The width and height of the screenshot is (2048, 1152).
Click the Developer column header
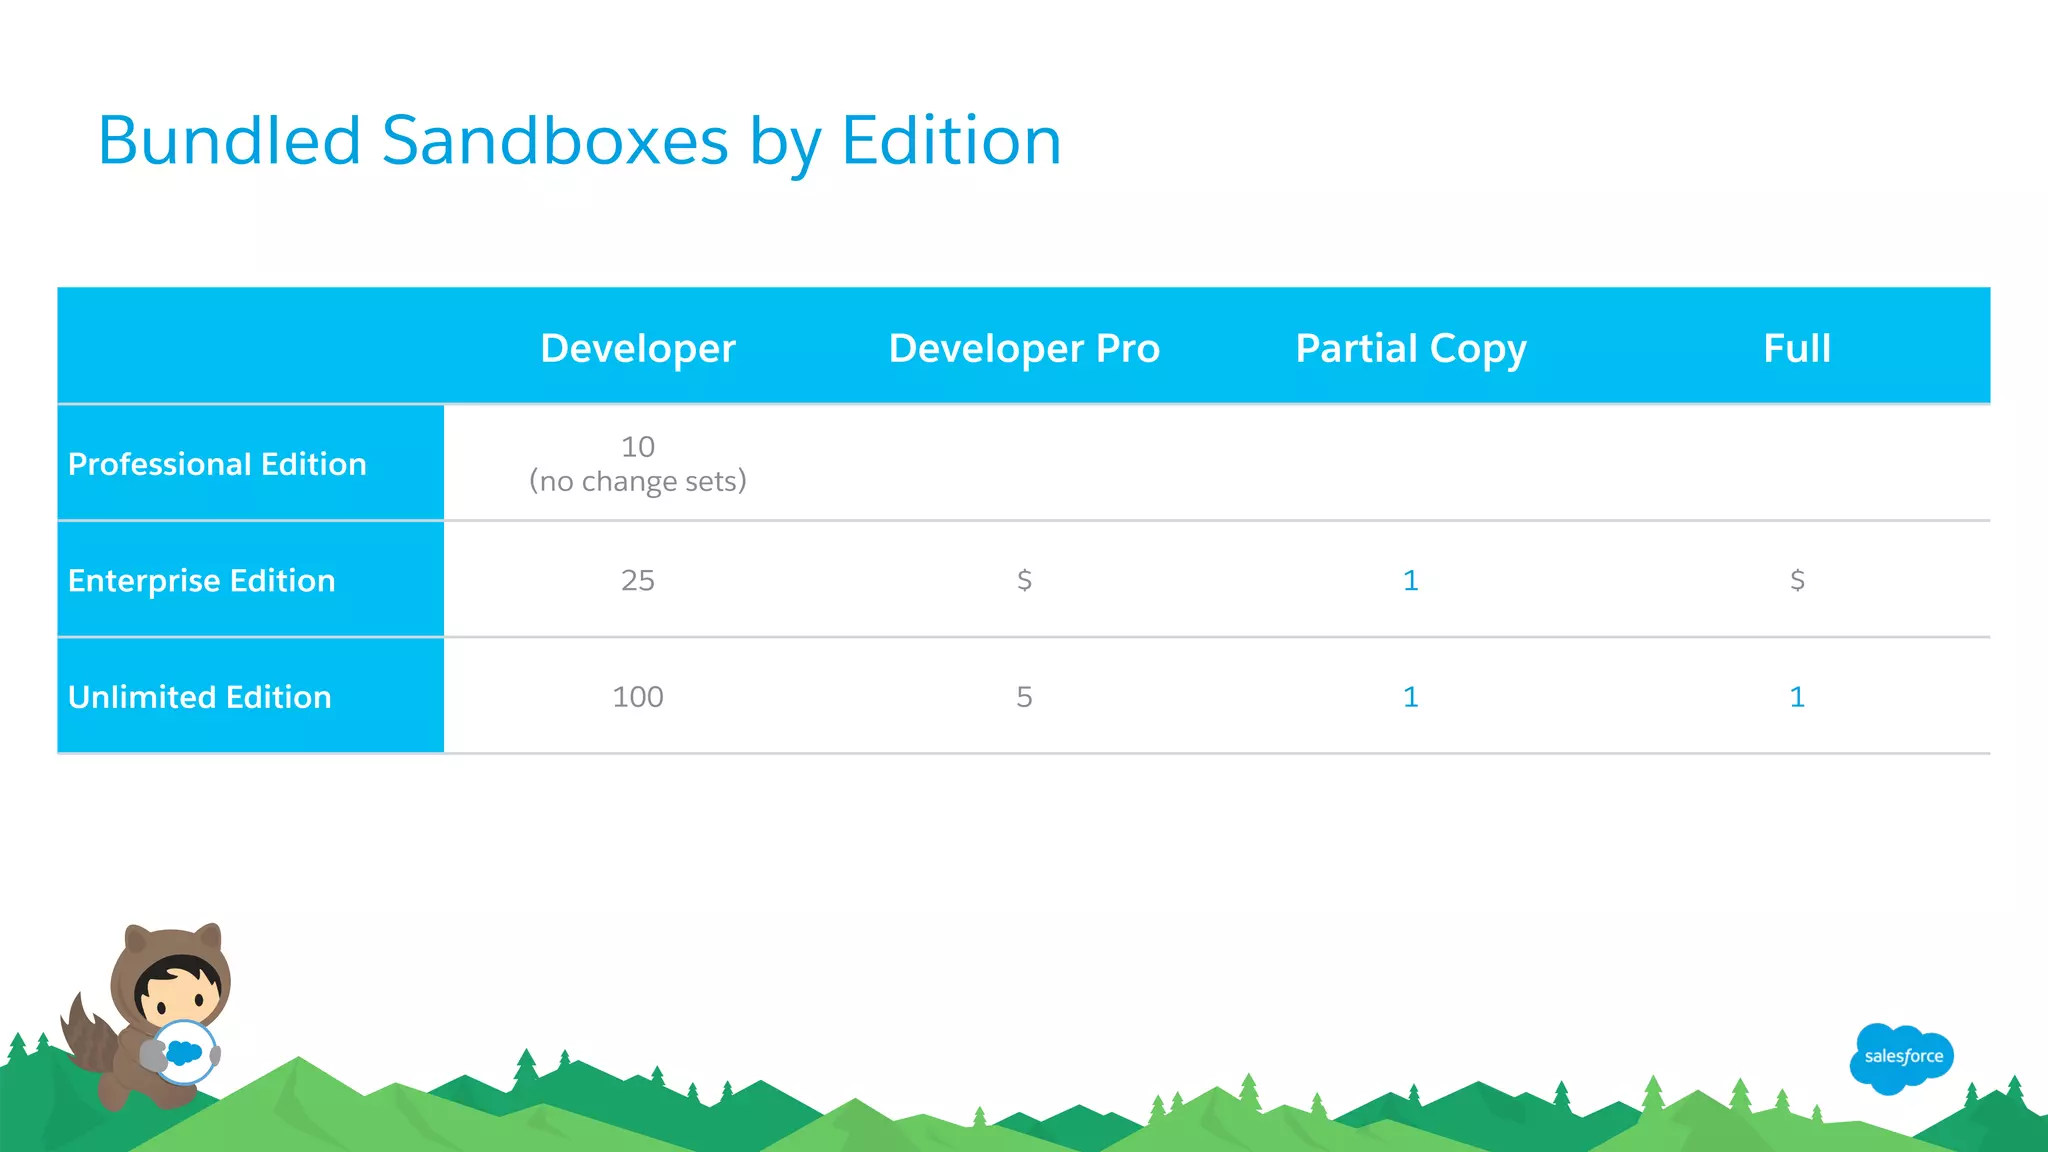tap(638, 348)
